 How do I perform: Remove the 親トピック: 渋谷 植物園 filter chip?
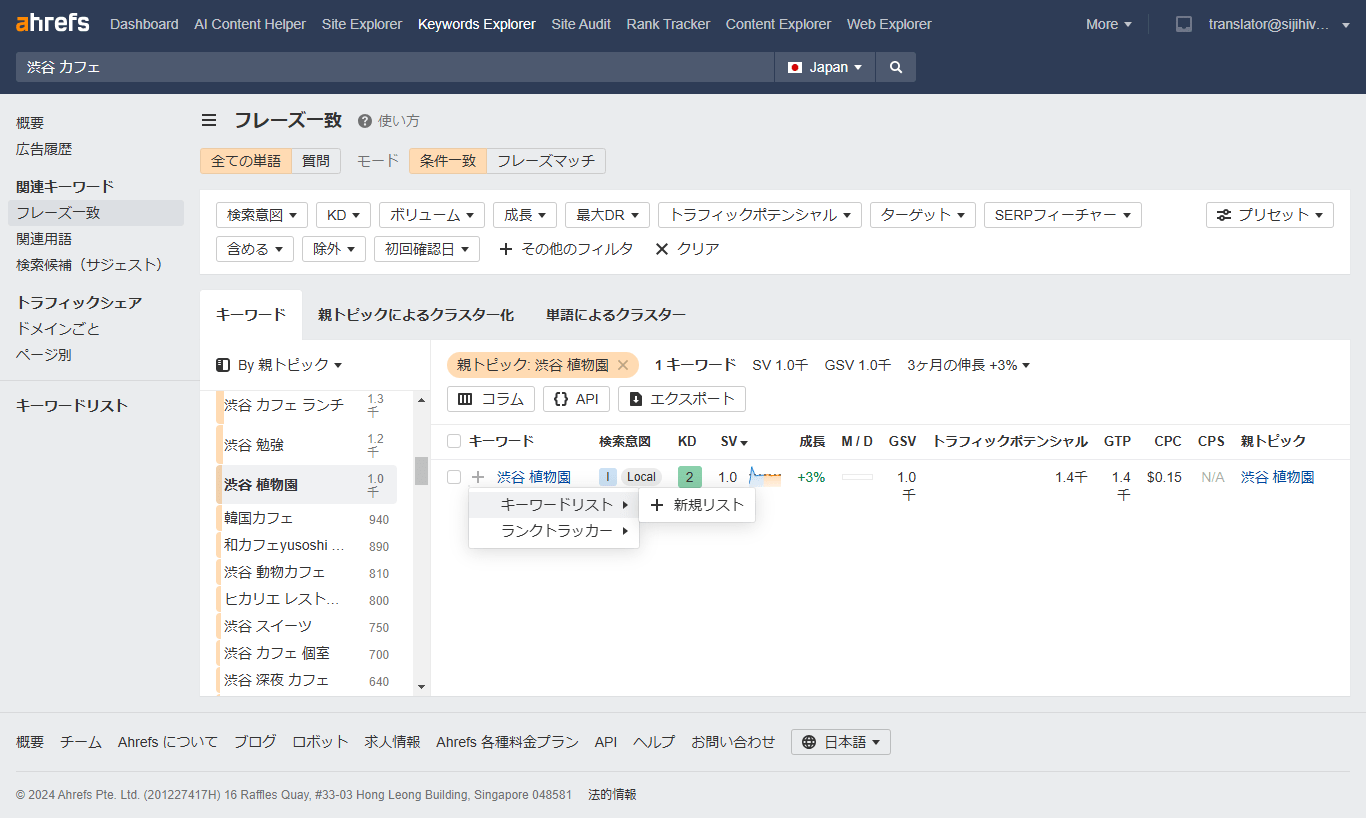(x=623, y=365)
